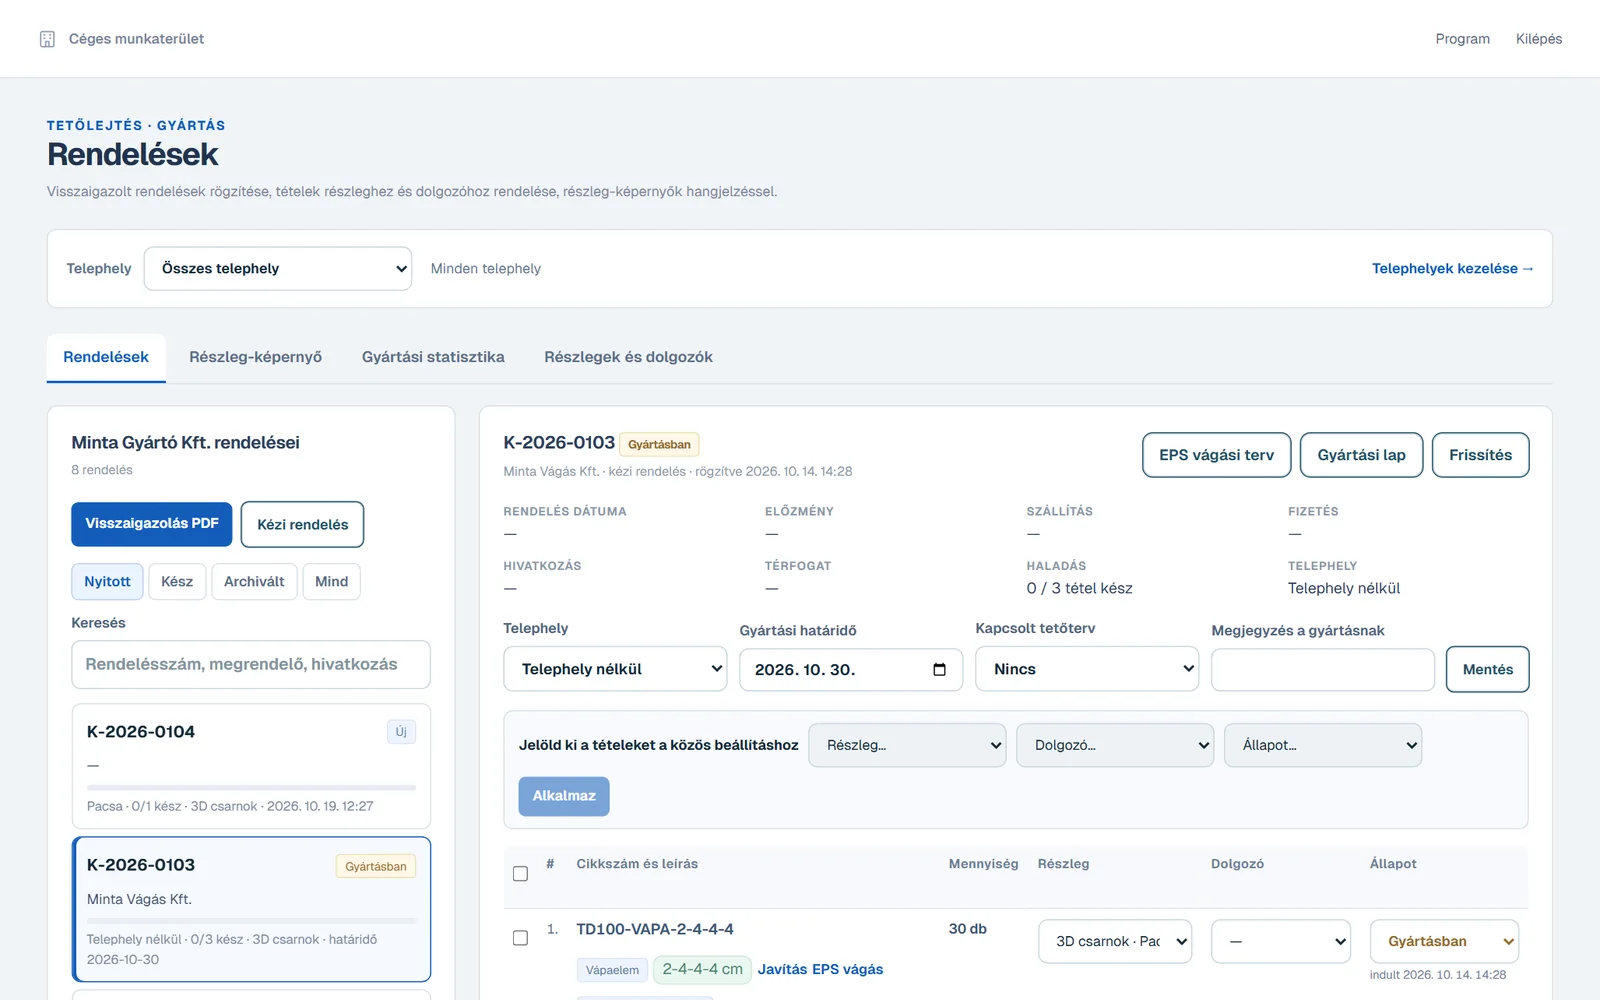Click the Alkalmaz button

tap(564, 796)
